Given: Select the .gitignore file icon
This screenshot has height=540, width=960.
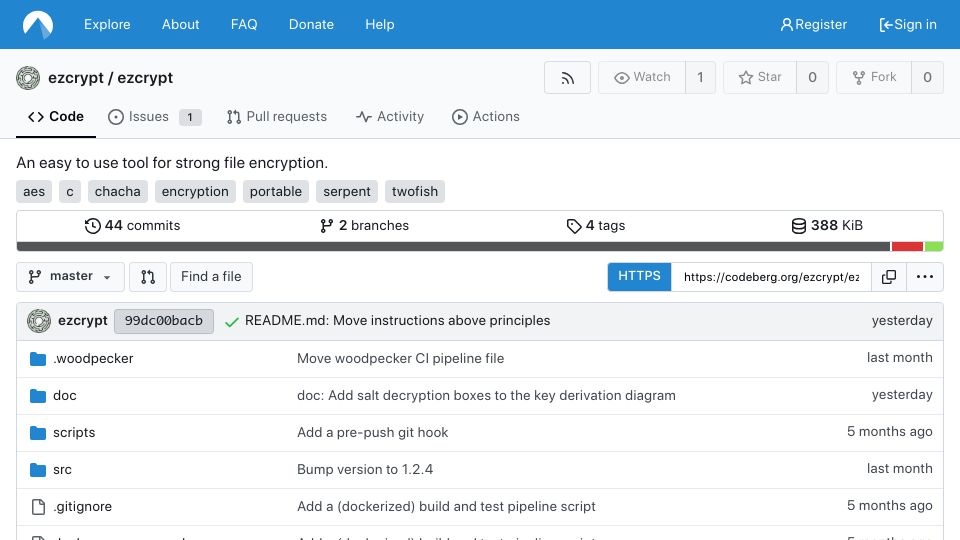Looking at the screenshot, I should coord(38,507).
